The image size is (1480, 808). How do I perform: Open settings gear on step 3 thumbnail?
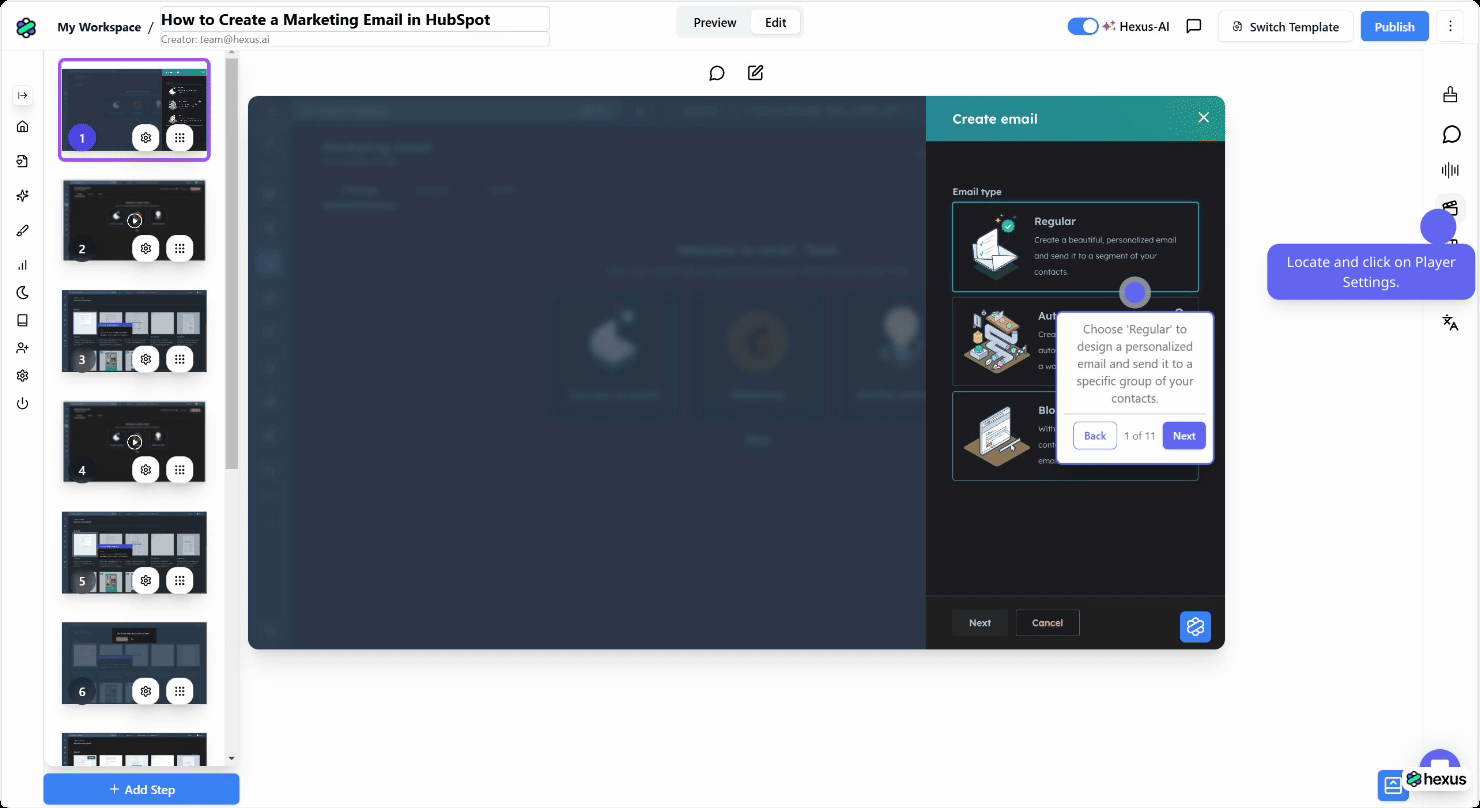(x=146, y=359)
